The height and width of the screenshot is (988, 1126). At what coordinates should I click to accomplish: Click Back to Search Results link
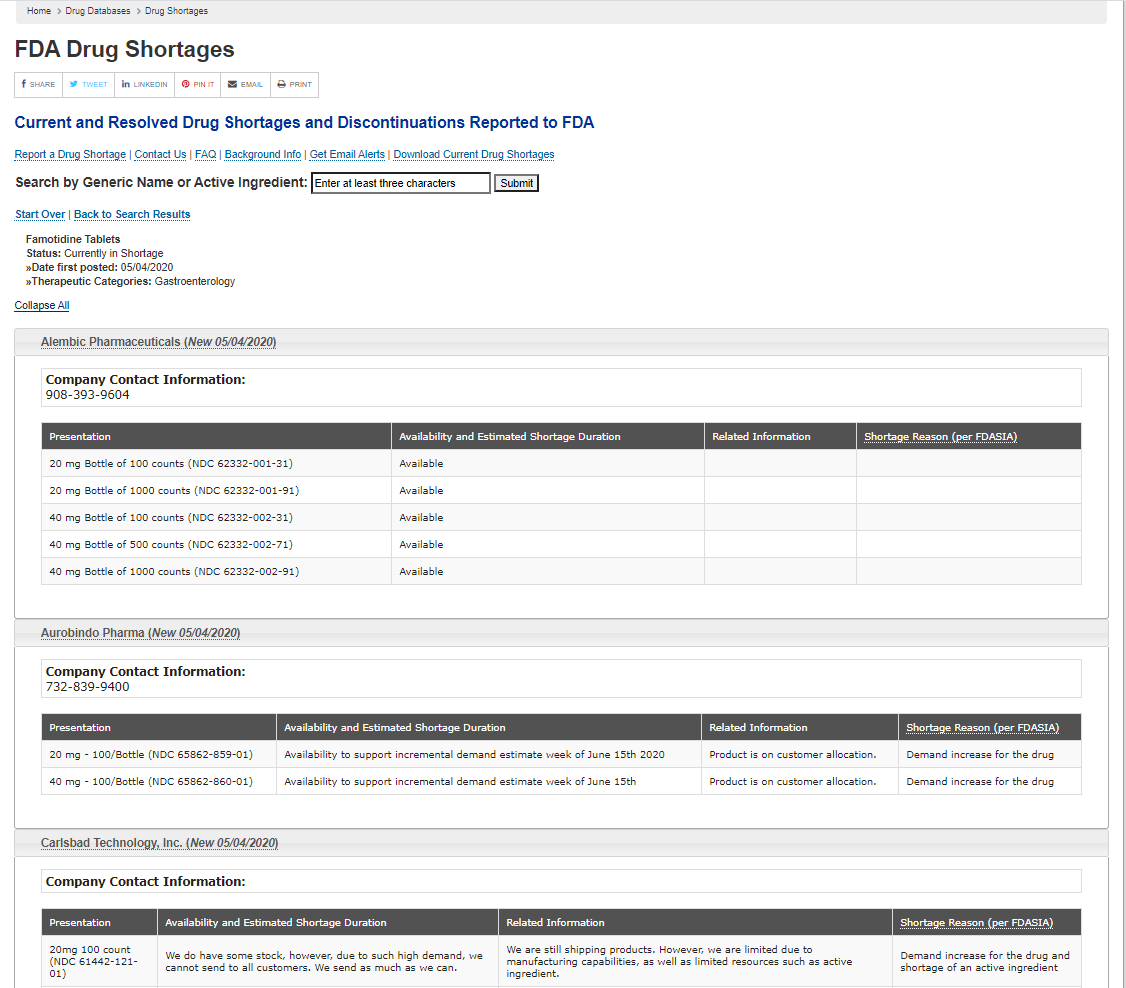(x=132, y=215)
